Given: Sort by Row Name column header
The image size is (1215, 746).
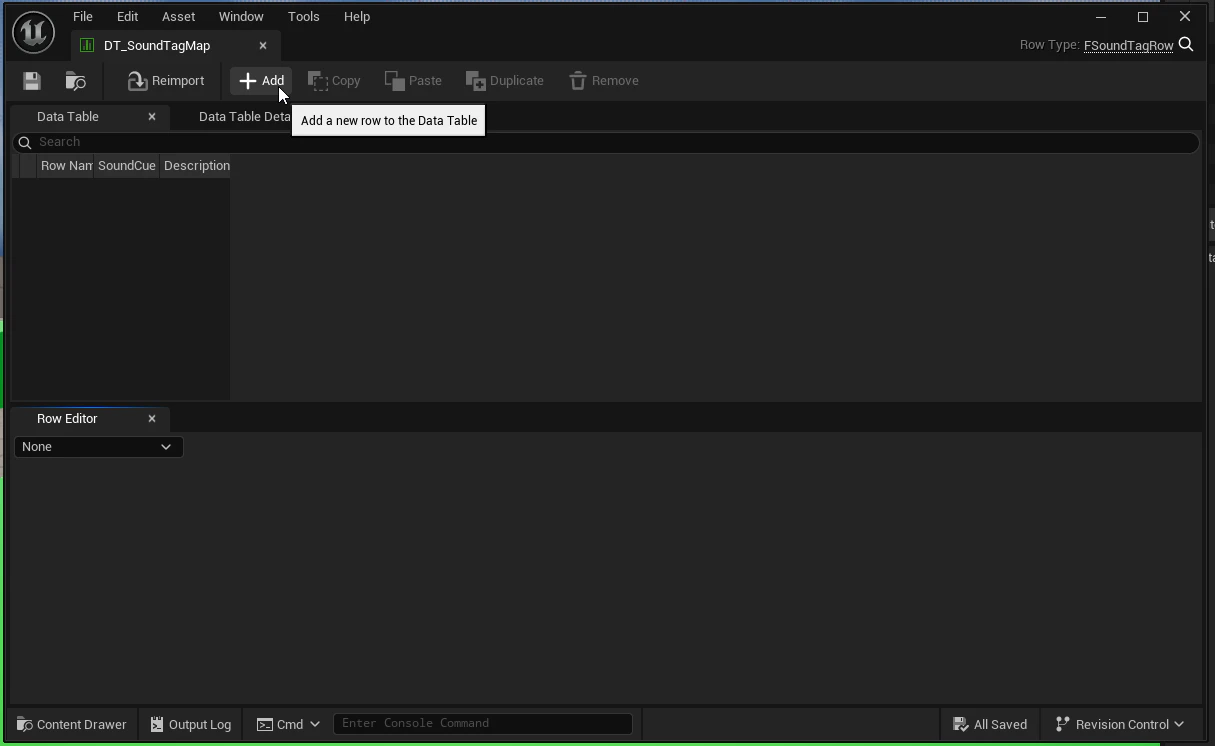Looking at the screenshot, I should [65, 166].
